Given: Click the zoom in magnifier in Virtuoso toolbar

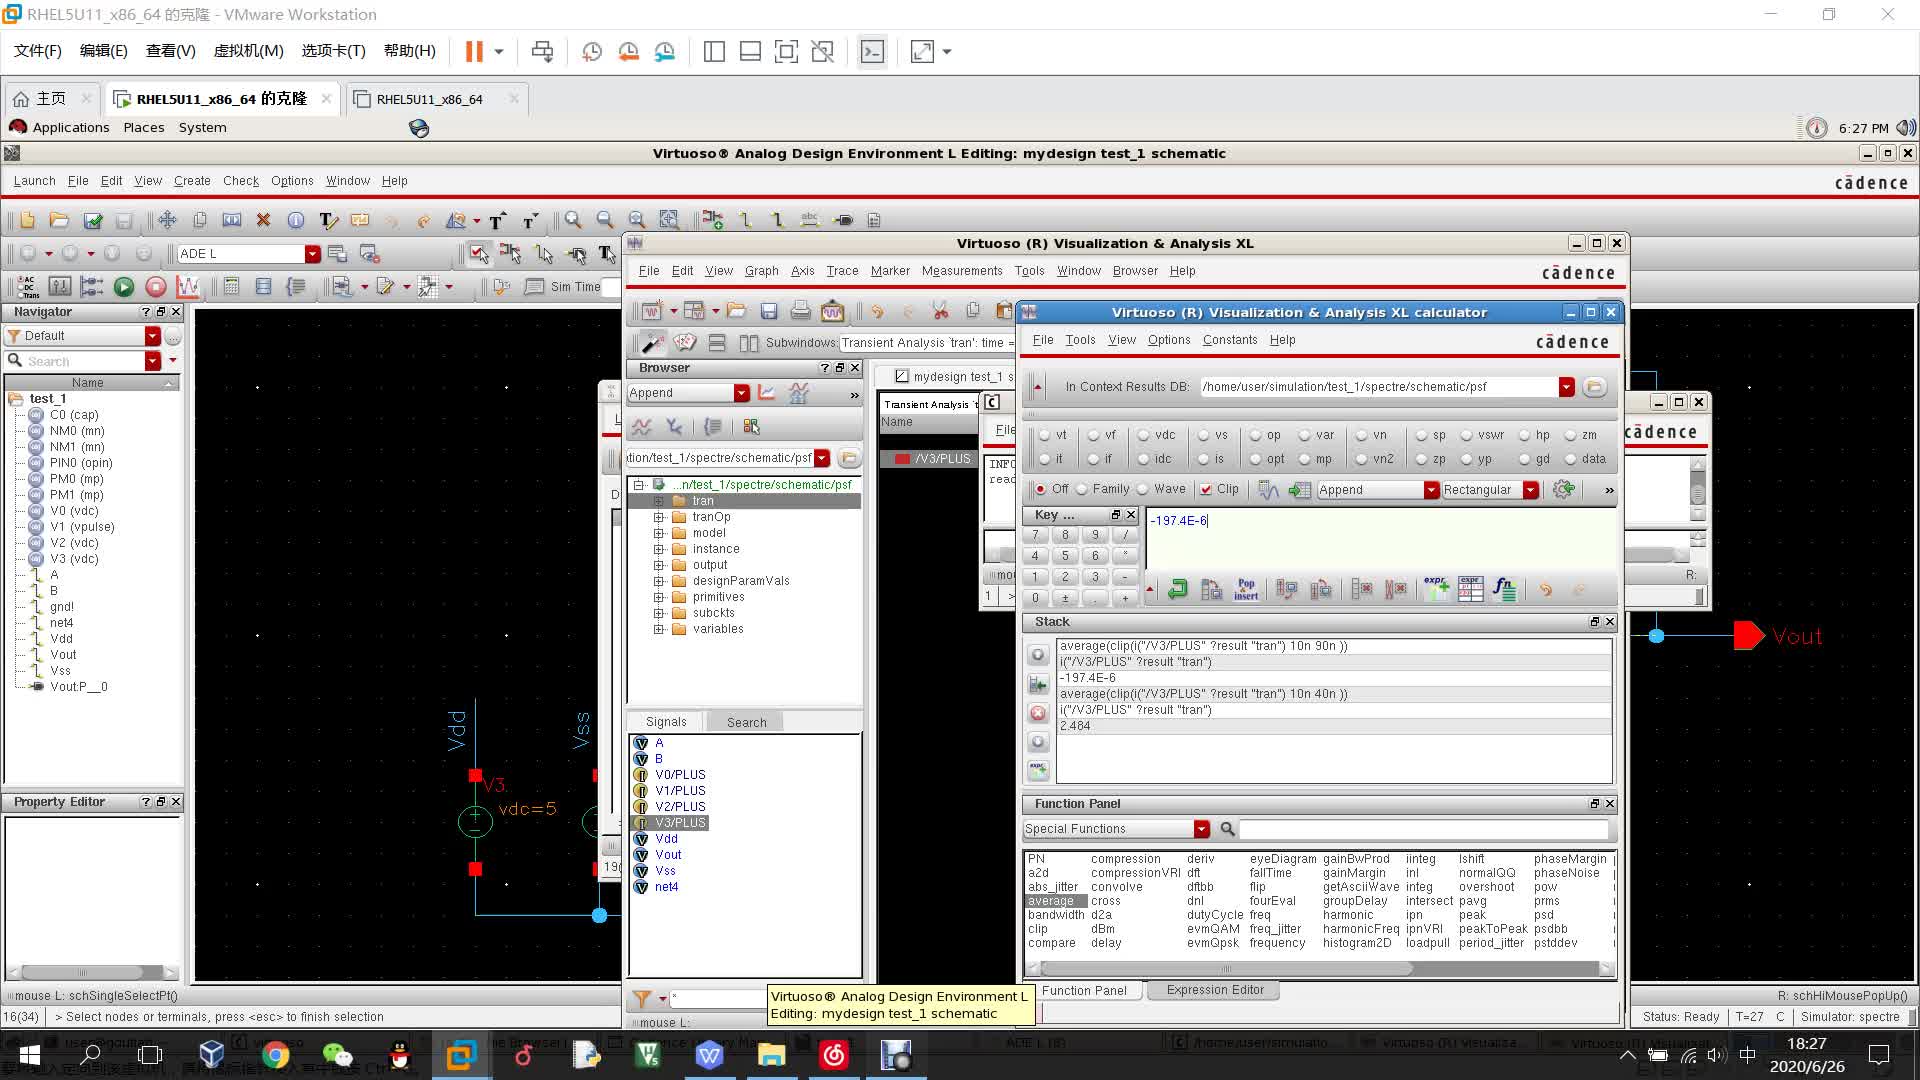Looking at the screenshot, I should 572,220.
